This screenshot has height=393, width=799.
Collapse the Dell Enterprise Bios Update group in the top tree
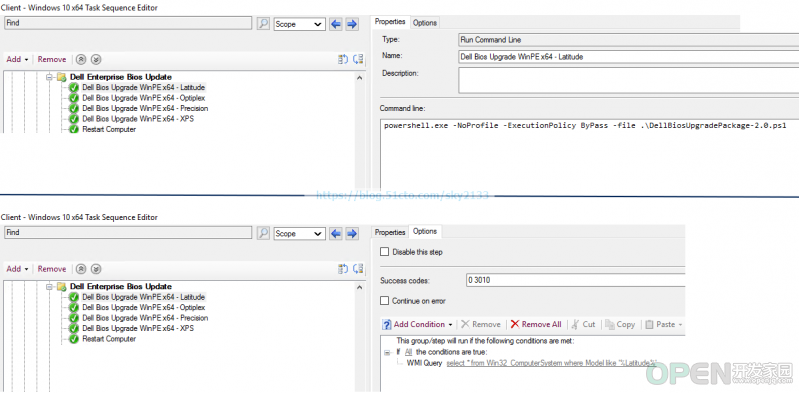click(49, 77)
